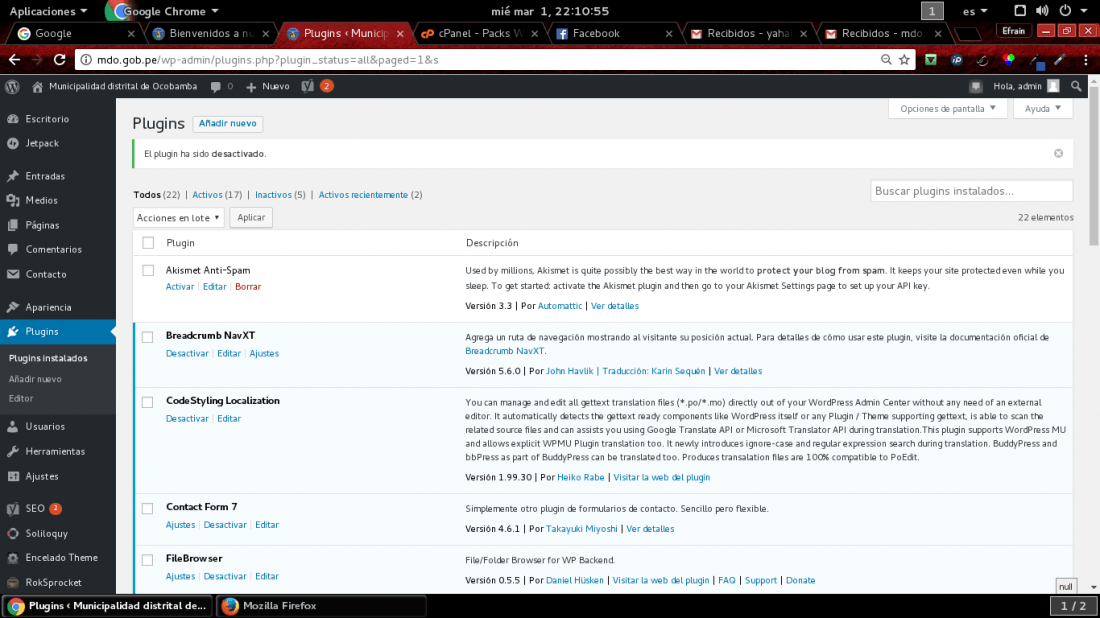Check the FileBrowser plugin checkbox

pos(147,560)
